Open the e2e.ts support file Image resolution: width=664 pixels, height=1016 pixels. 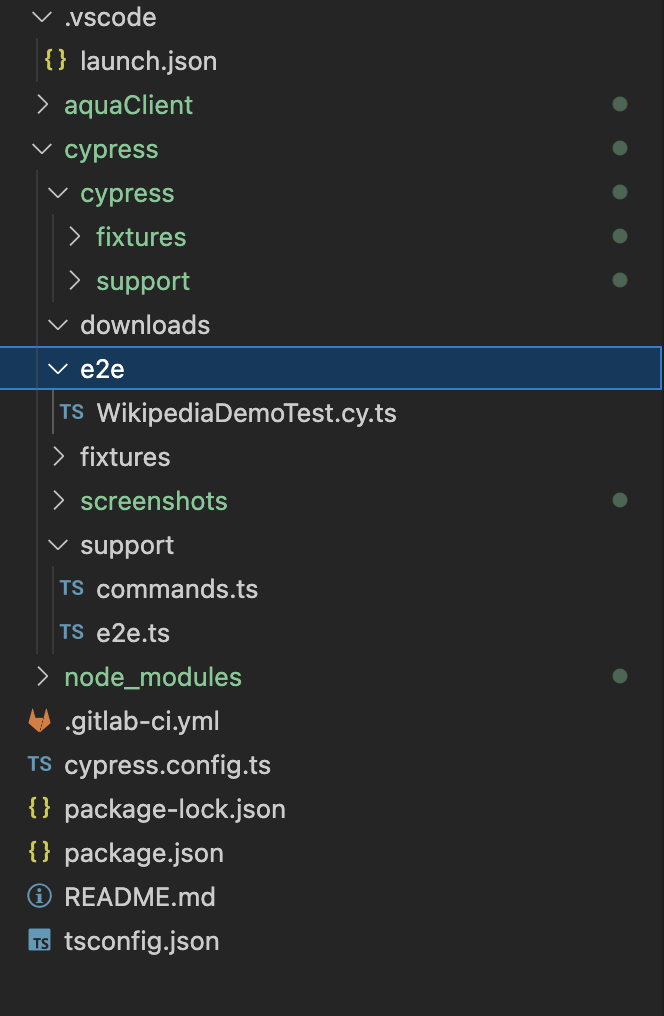(x=132, y=633)
